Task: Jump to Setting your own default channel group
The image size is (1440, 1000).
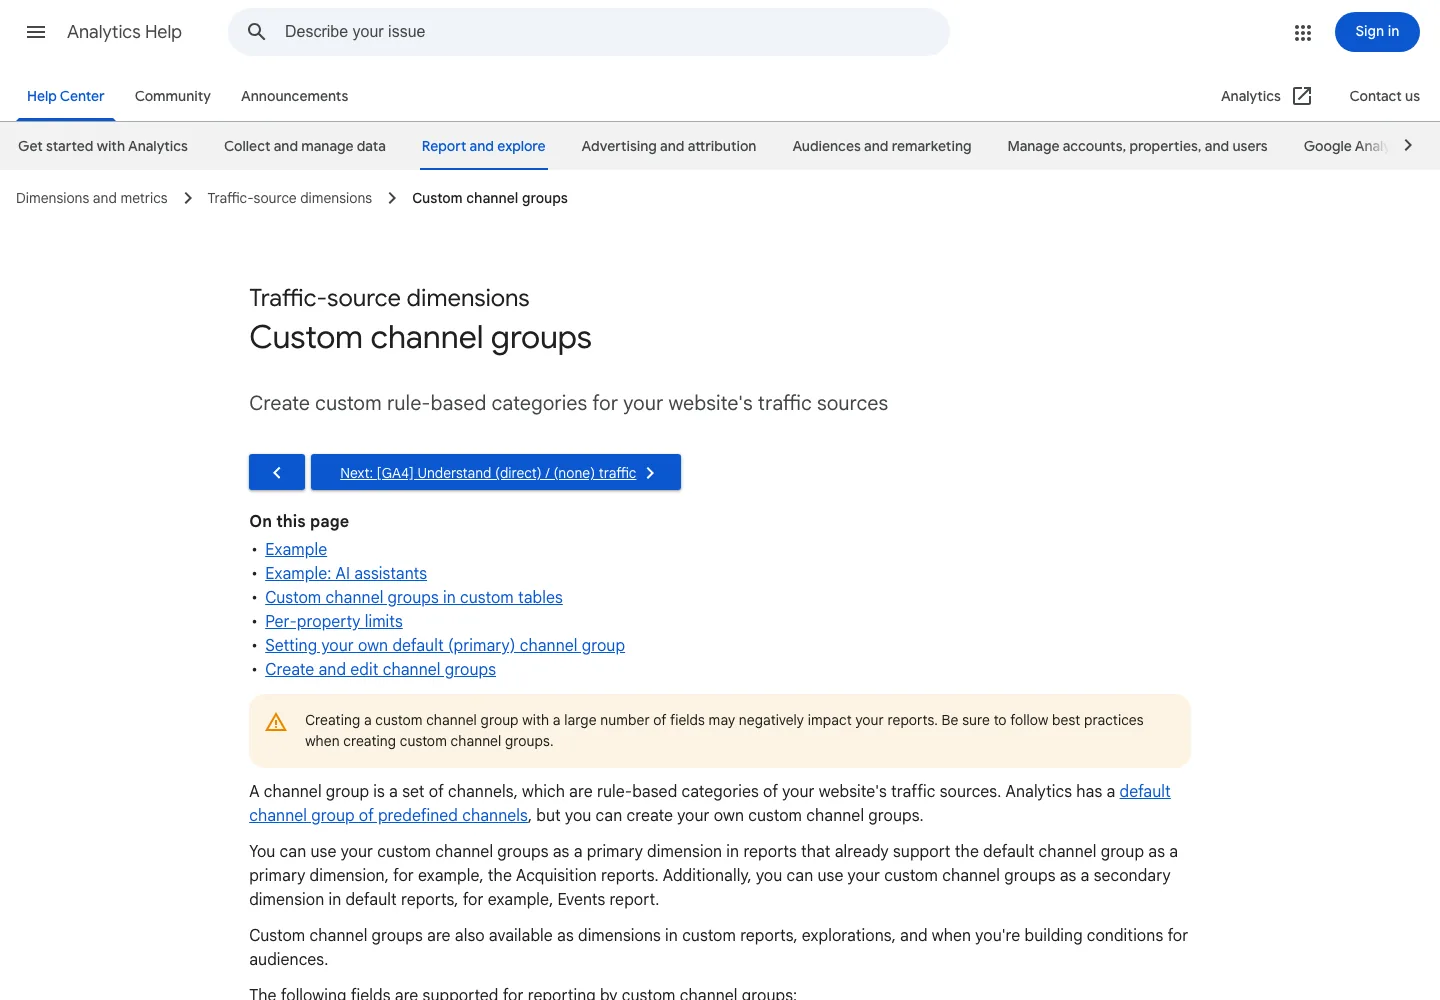Action: [445, 645]
